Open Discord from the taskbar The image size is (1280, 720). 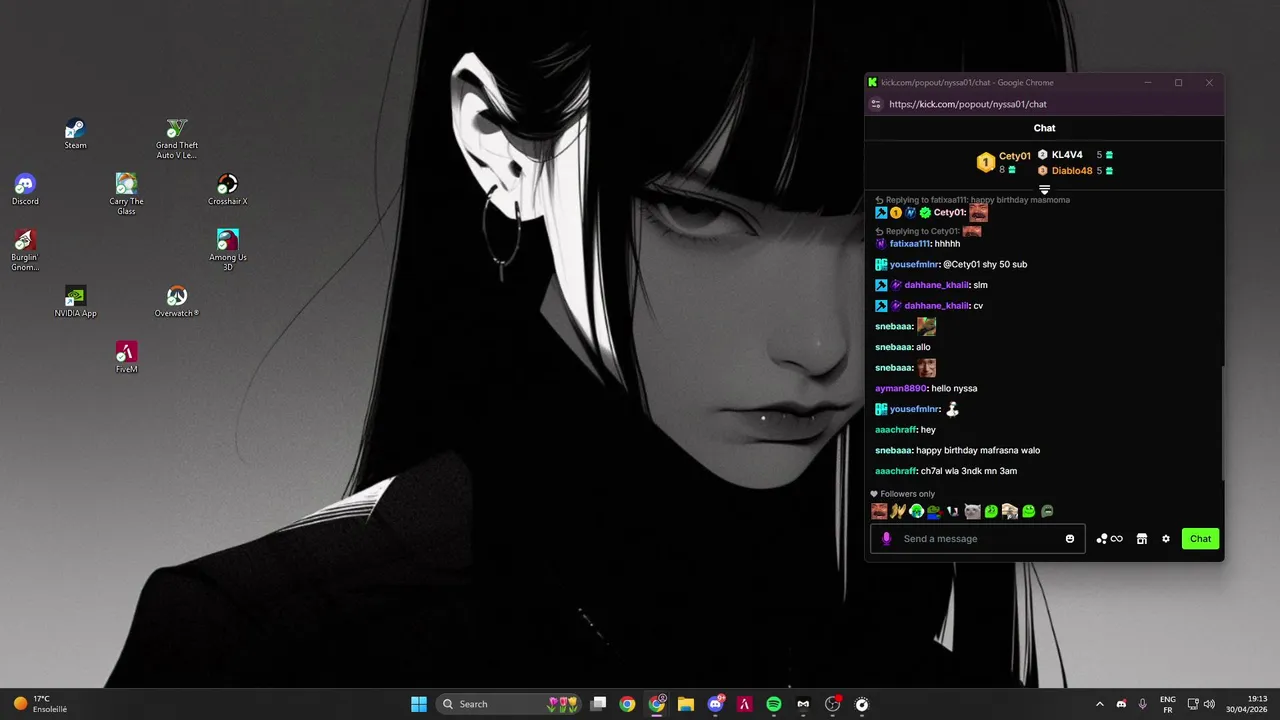[x=716, y=704]
